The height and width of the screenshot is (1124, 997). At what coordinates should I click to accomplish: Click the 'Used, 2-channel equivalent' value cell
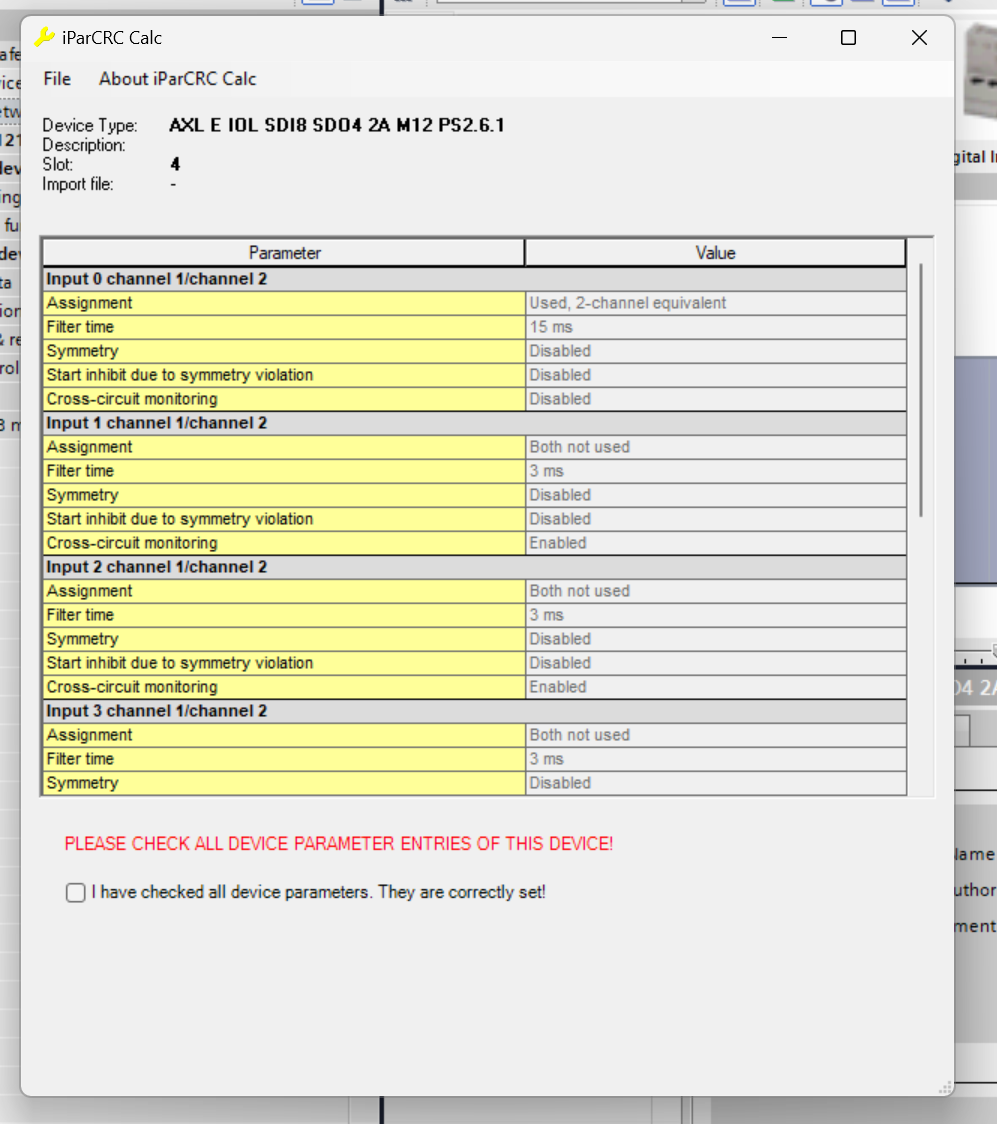click(x=715, y=303)
